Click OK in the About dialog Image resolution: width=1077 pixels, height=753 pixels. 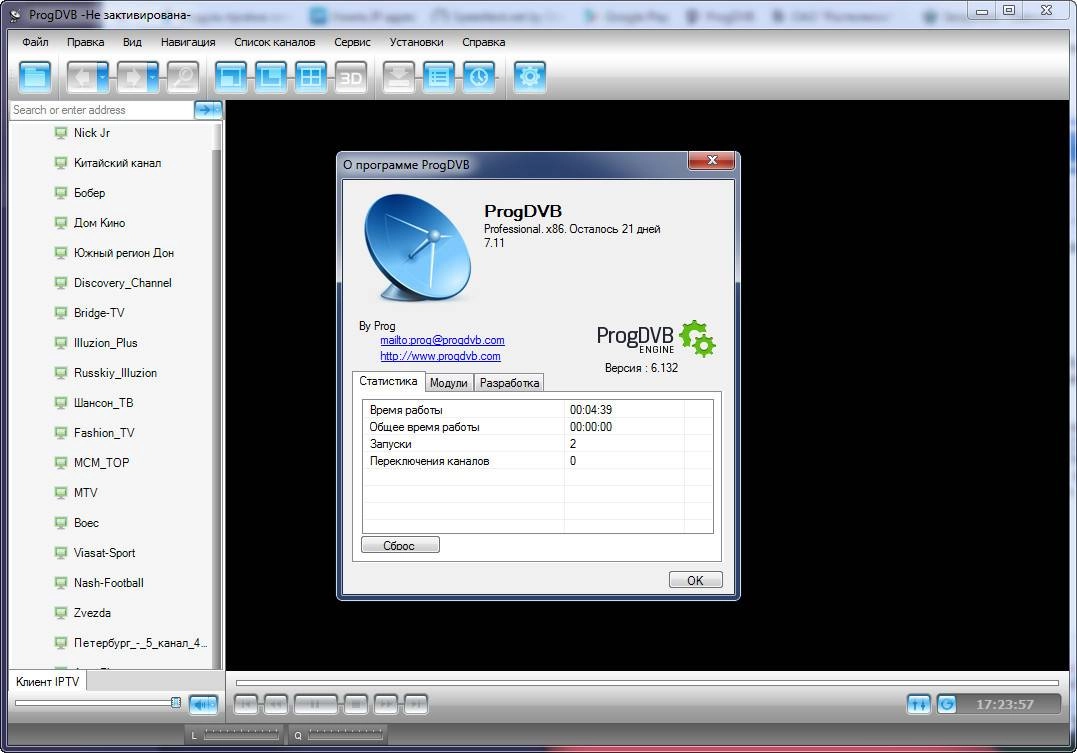click(x=695, y=580)
